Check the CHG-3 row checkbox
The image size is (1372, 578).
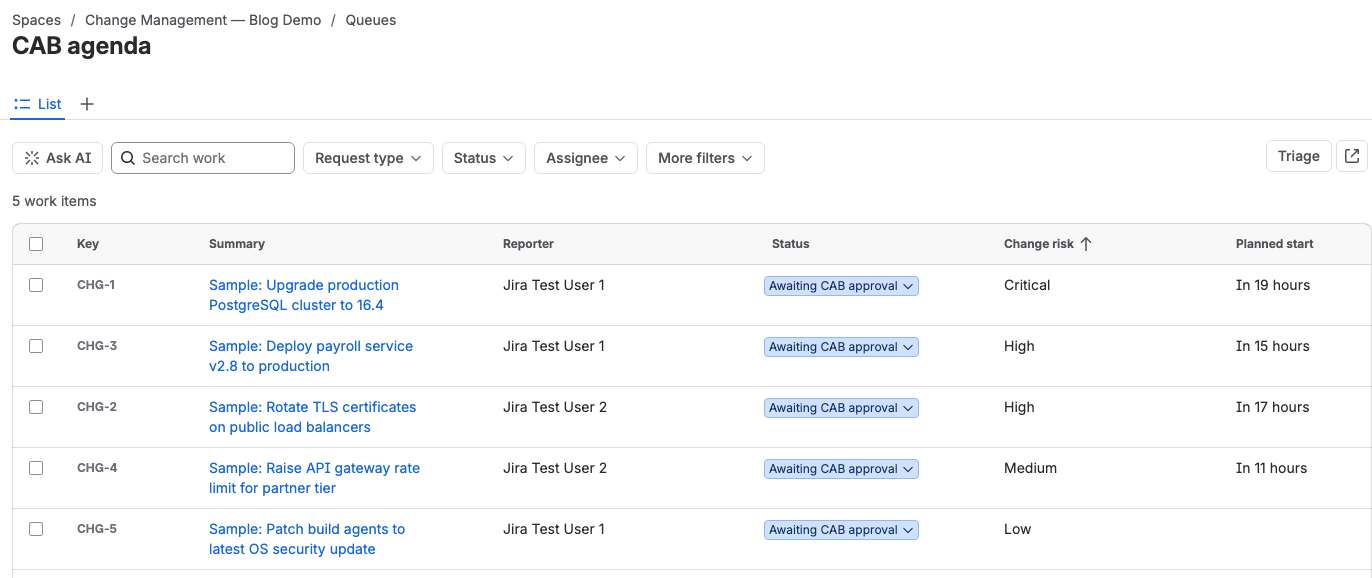36,346
